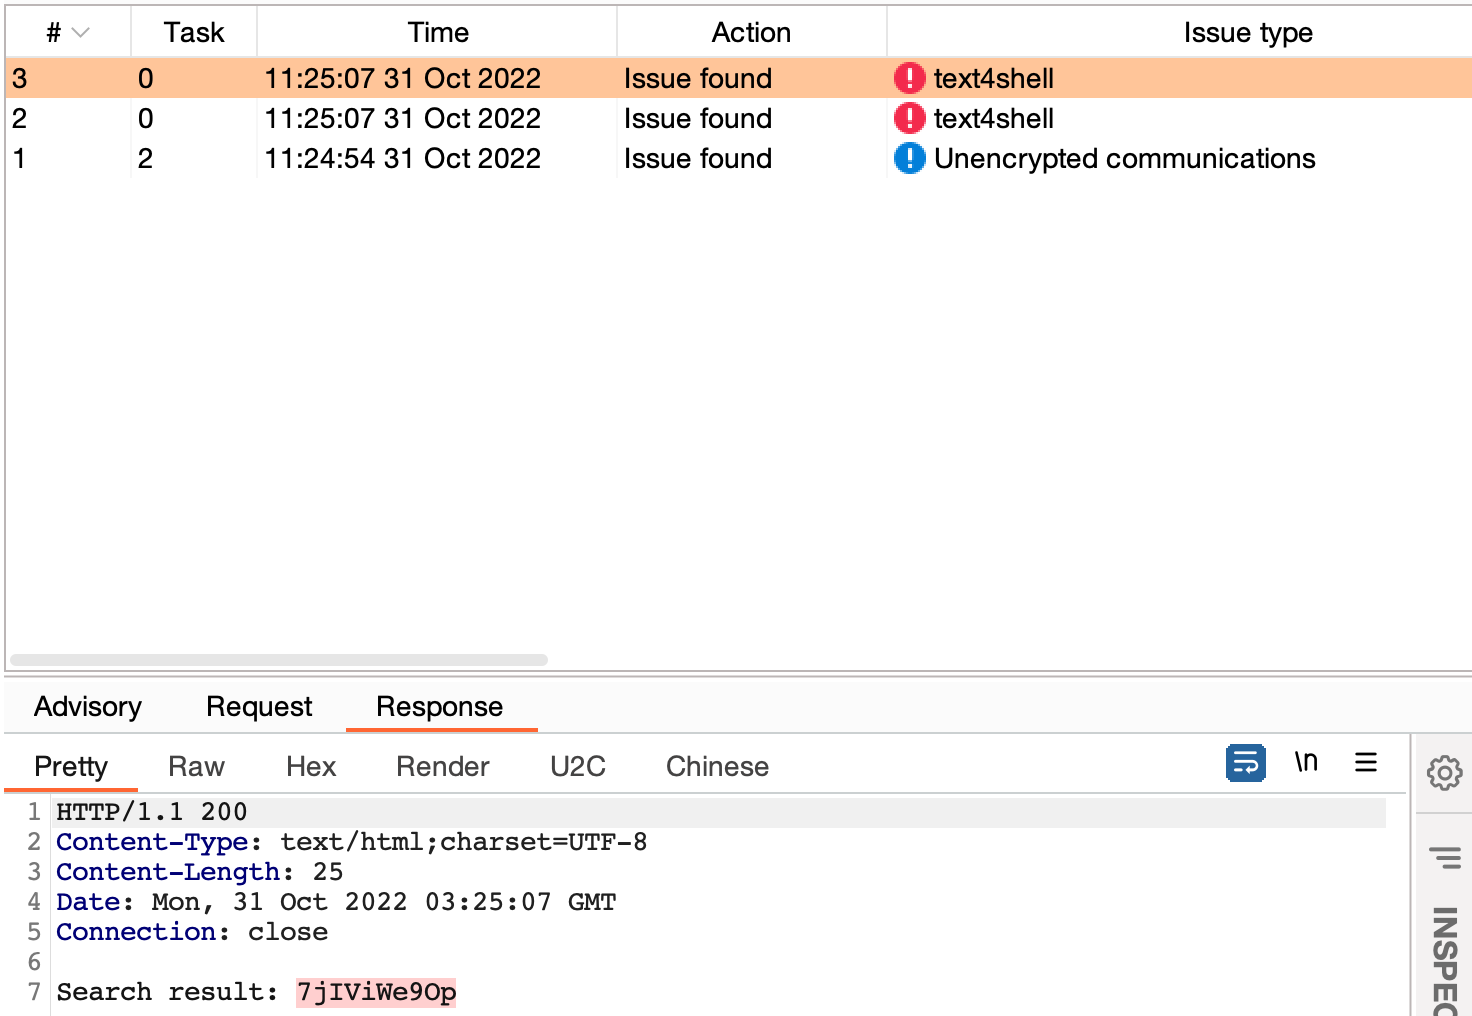Click the blue info icon for Unencrypted communications

909,158
